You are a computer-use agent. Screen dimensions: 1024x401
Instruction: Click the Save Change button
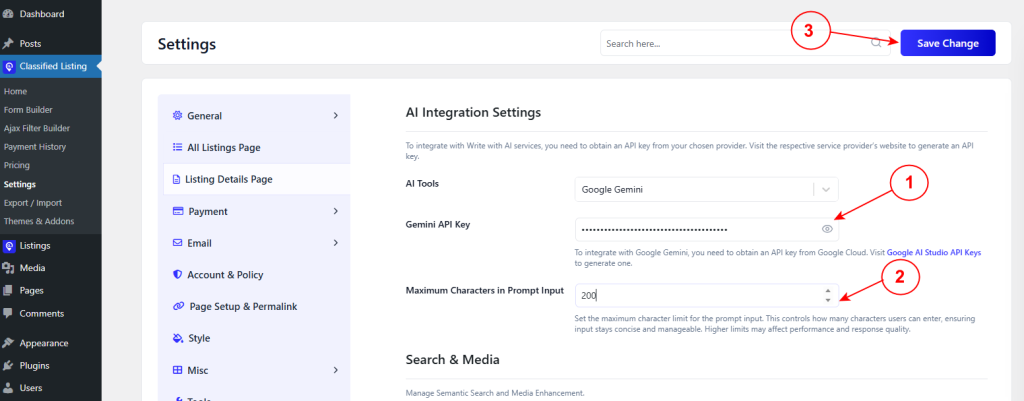[x=948, y=43]
